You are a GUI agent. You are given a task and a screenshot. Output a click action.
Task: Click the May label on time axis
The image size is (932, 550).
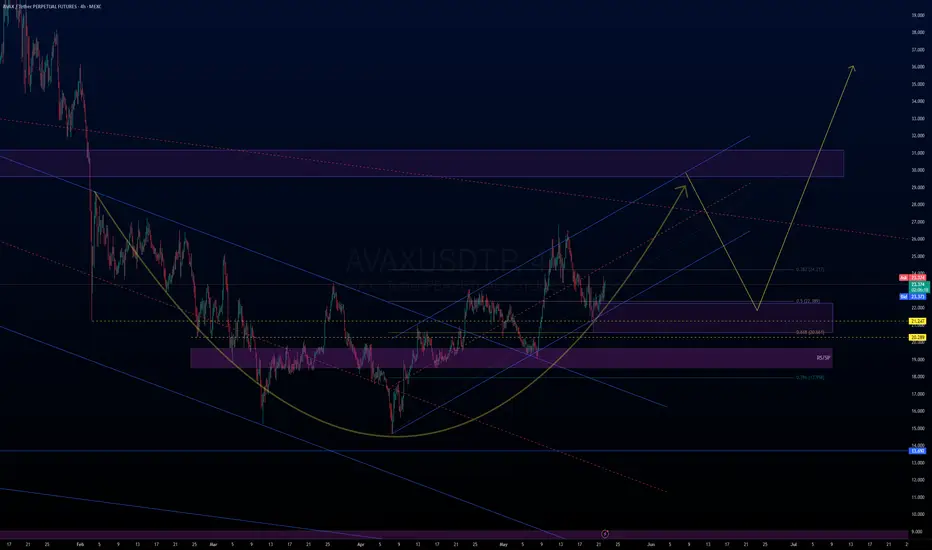(503, 544)
